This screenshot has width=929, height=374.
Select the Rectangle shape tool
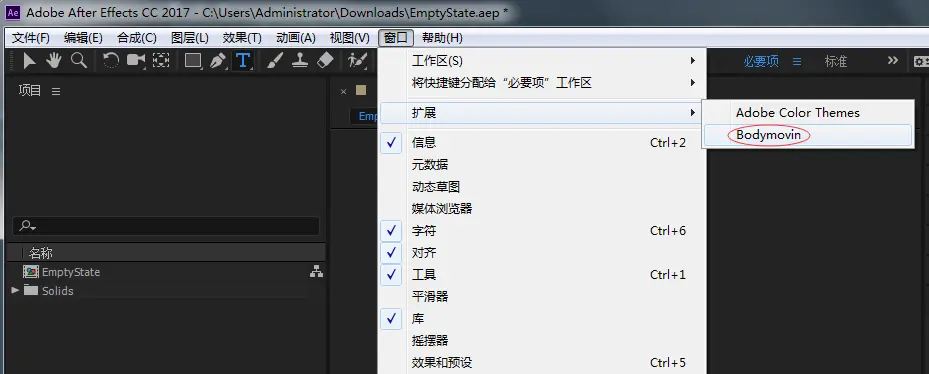pos(193,60)
